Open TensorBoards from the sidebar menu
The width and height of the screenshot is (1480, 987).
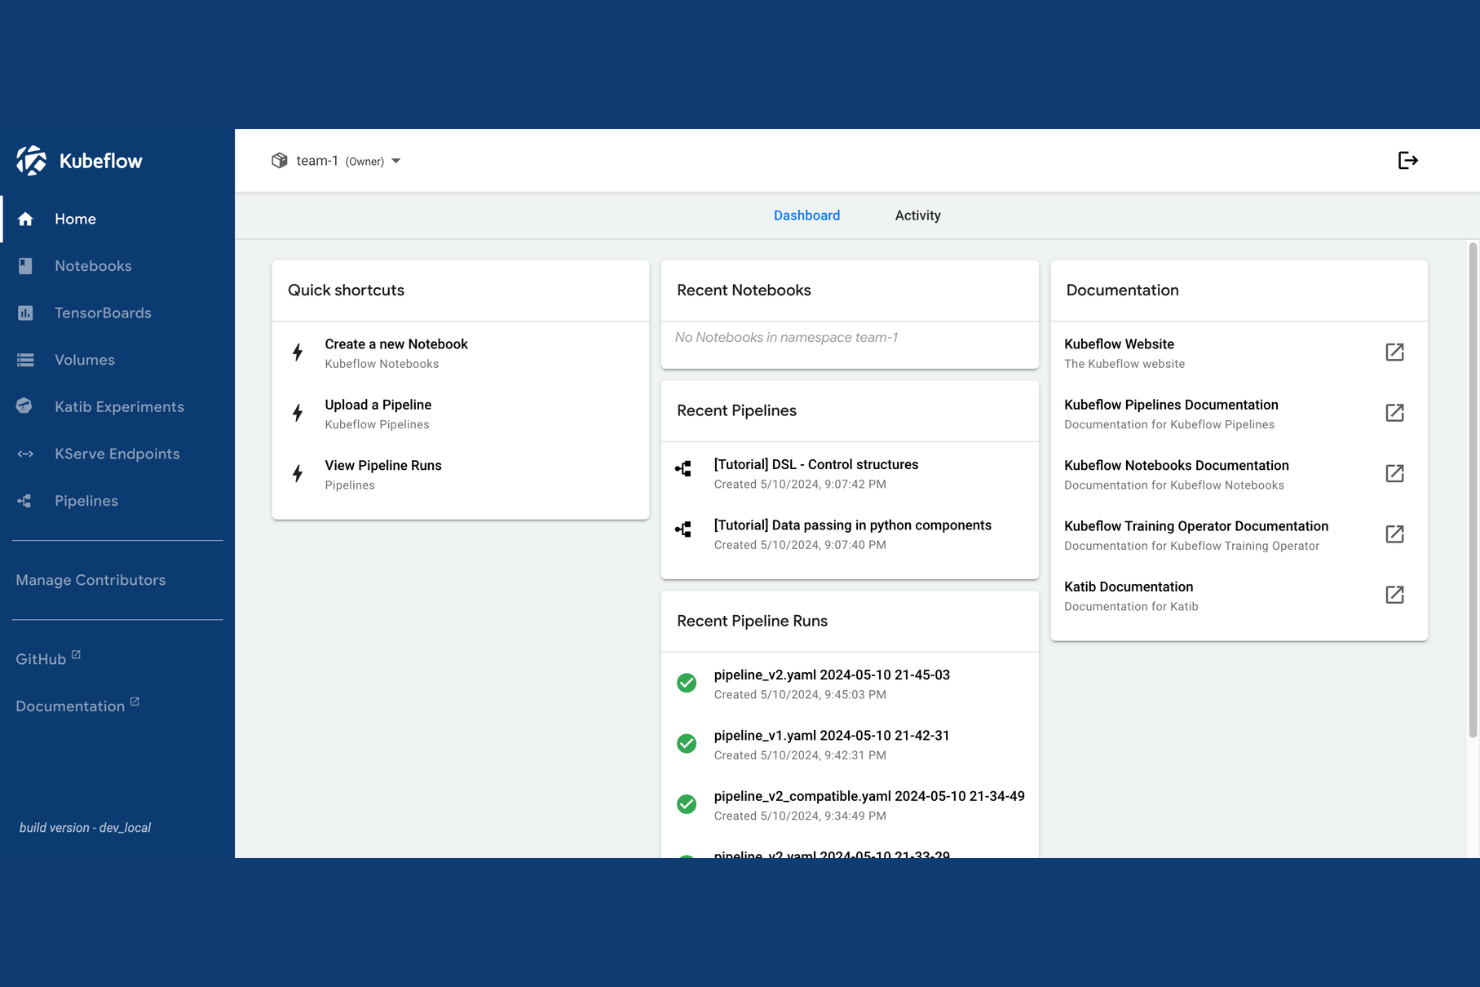tap(118, 313)
